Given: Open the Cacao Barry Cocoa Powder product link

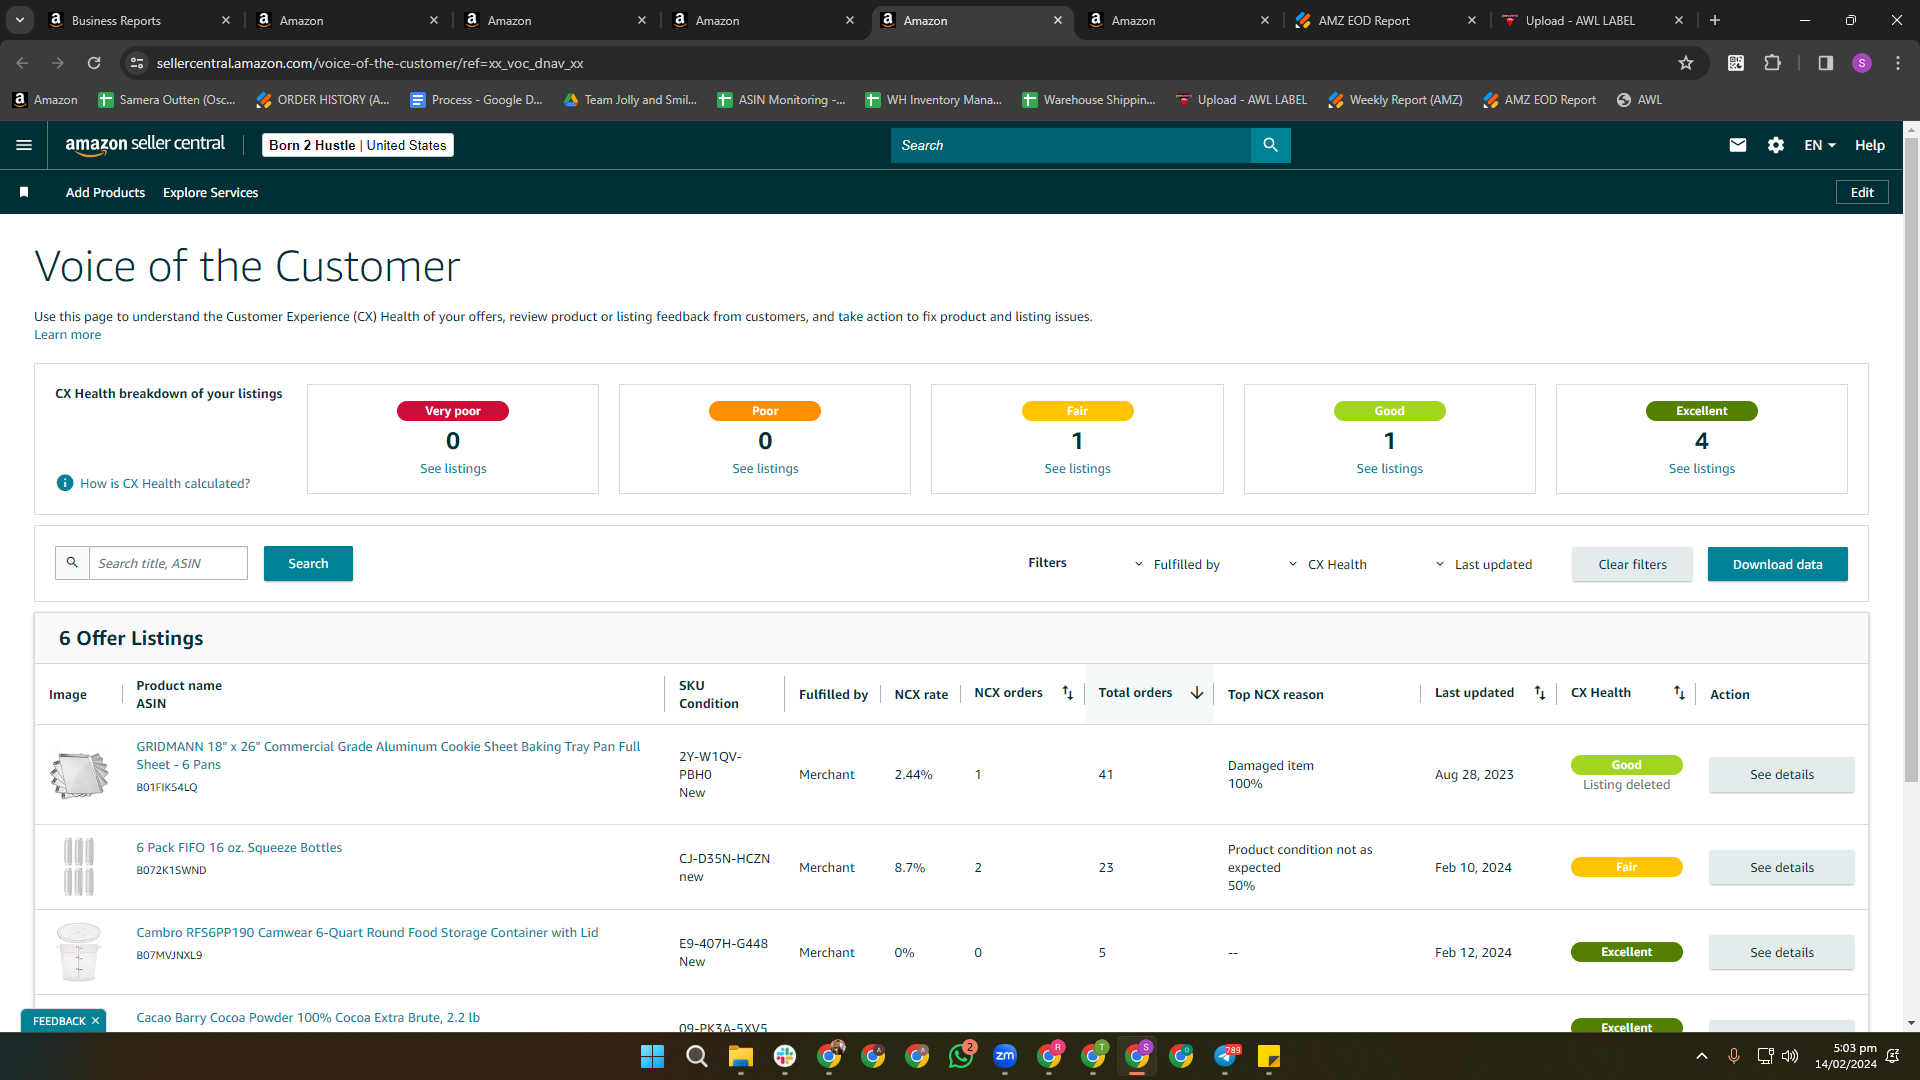Looking at the screenshot, I should pos(308,1017).
